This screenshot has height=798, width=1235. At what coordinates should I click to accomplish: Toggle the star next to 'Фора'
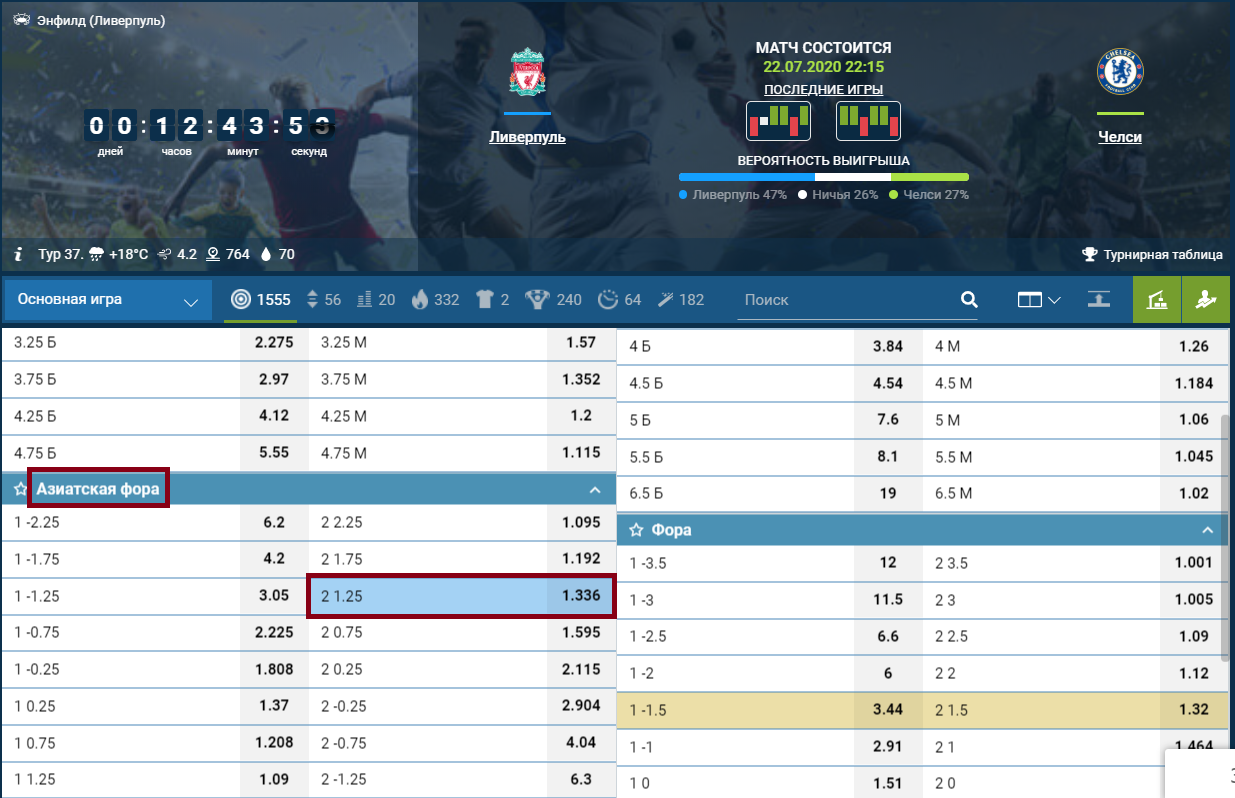(635, 531)
